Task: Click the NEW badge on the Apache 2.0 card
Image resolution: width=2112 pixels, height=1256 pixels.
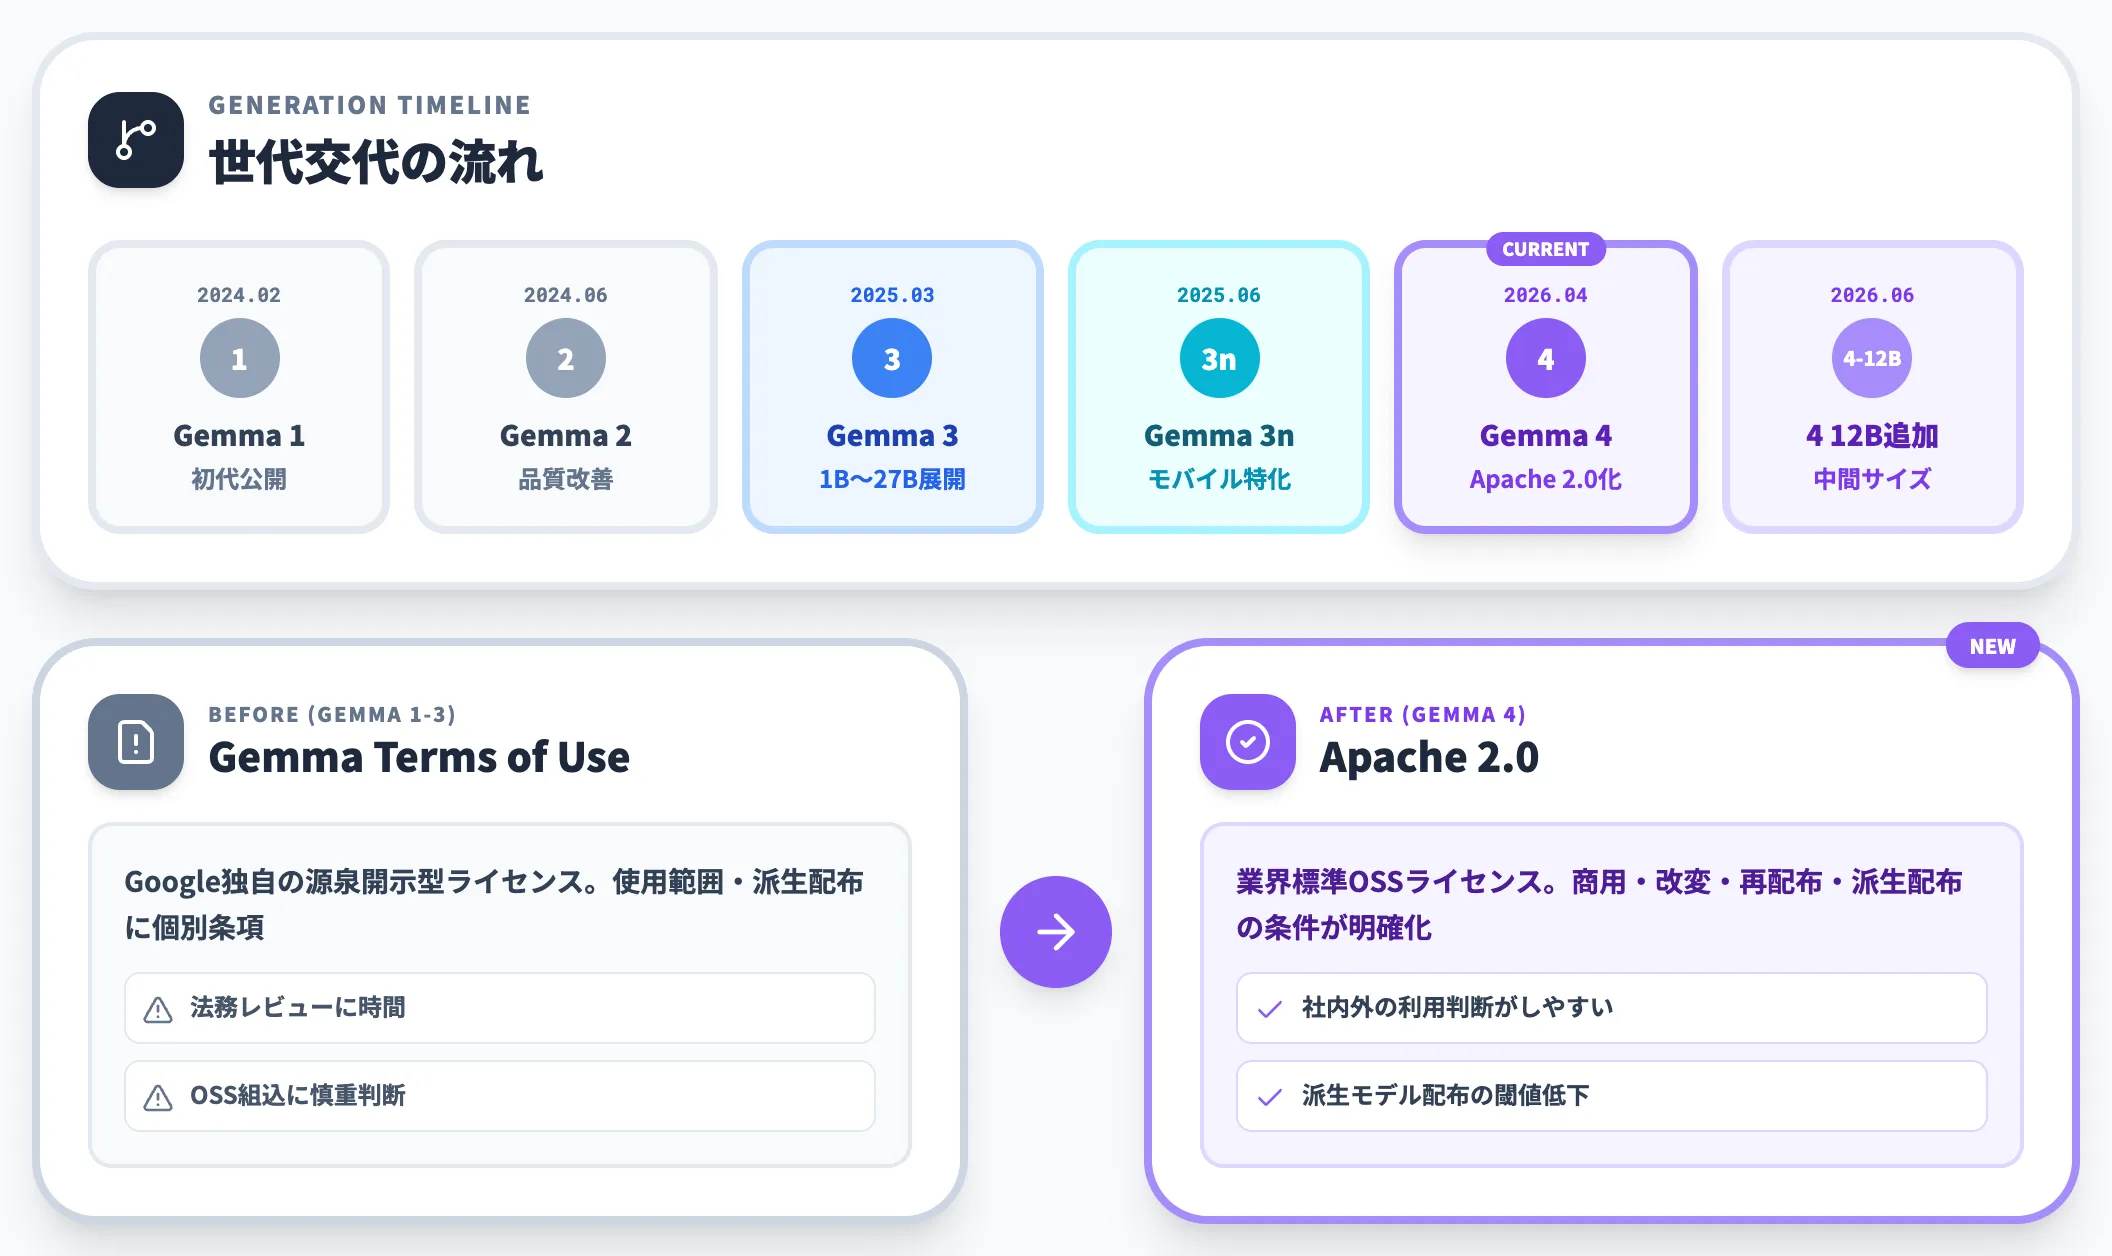Action: (1993, 646)
